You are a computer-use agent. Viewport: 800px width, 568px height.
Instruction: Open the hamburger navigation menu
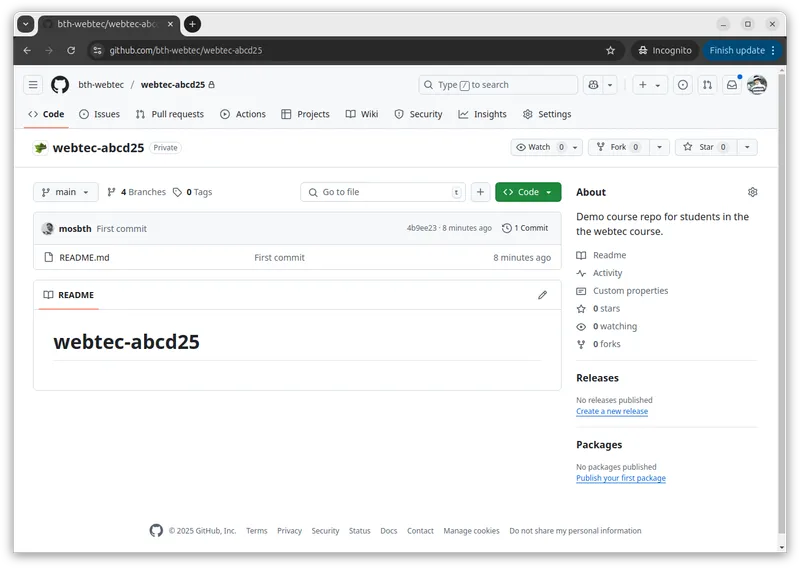coord(33,85)
